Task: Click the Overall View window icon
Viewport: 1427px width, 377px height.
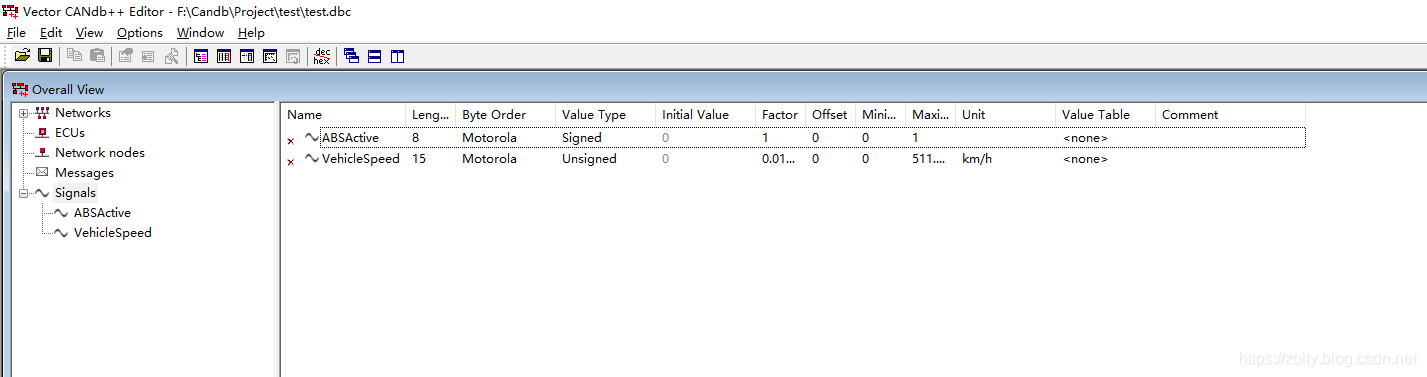Action: [x=20, y=89]
